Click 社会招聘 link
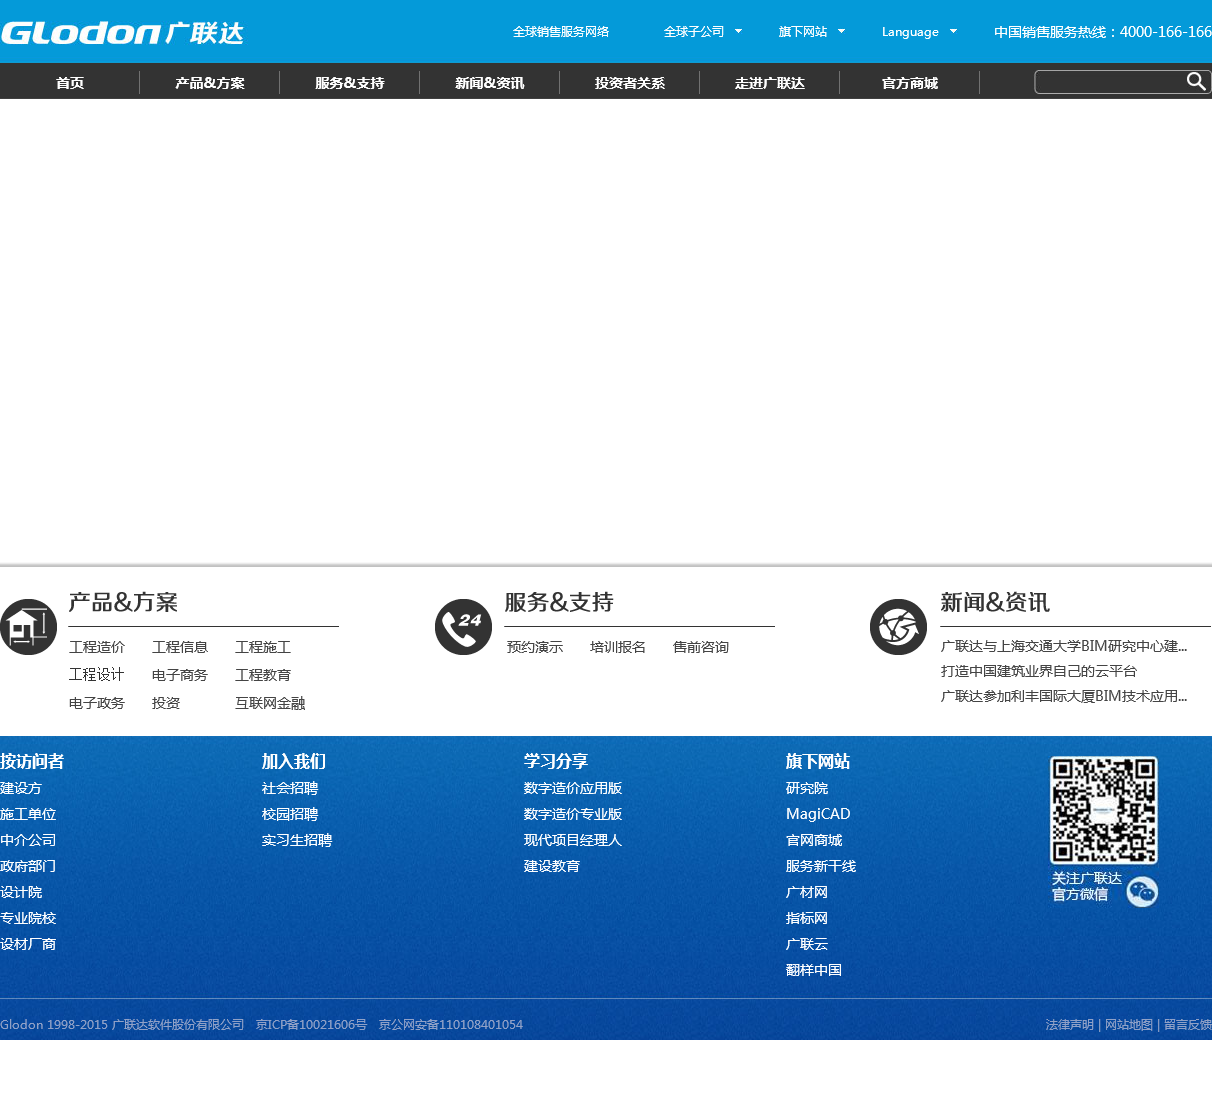The image size is (1212, 1102). (290, 788)
